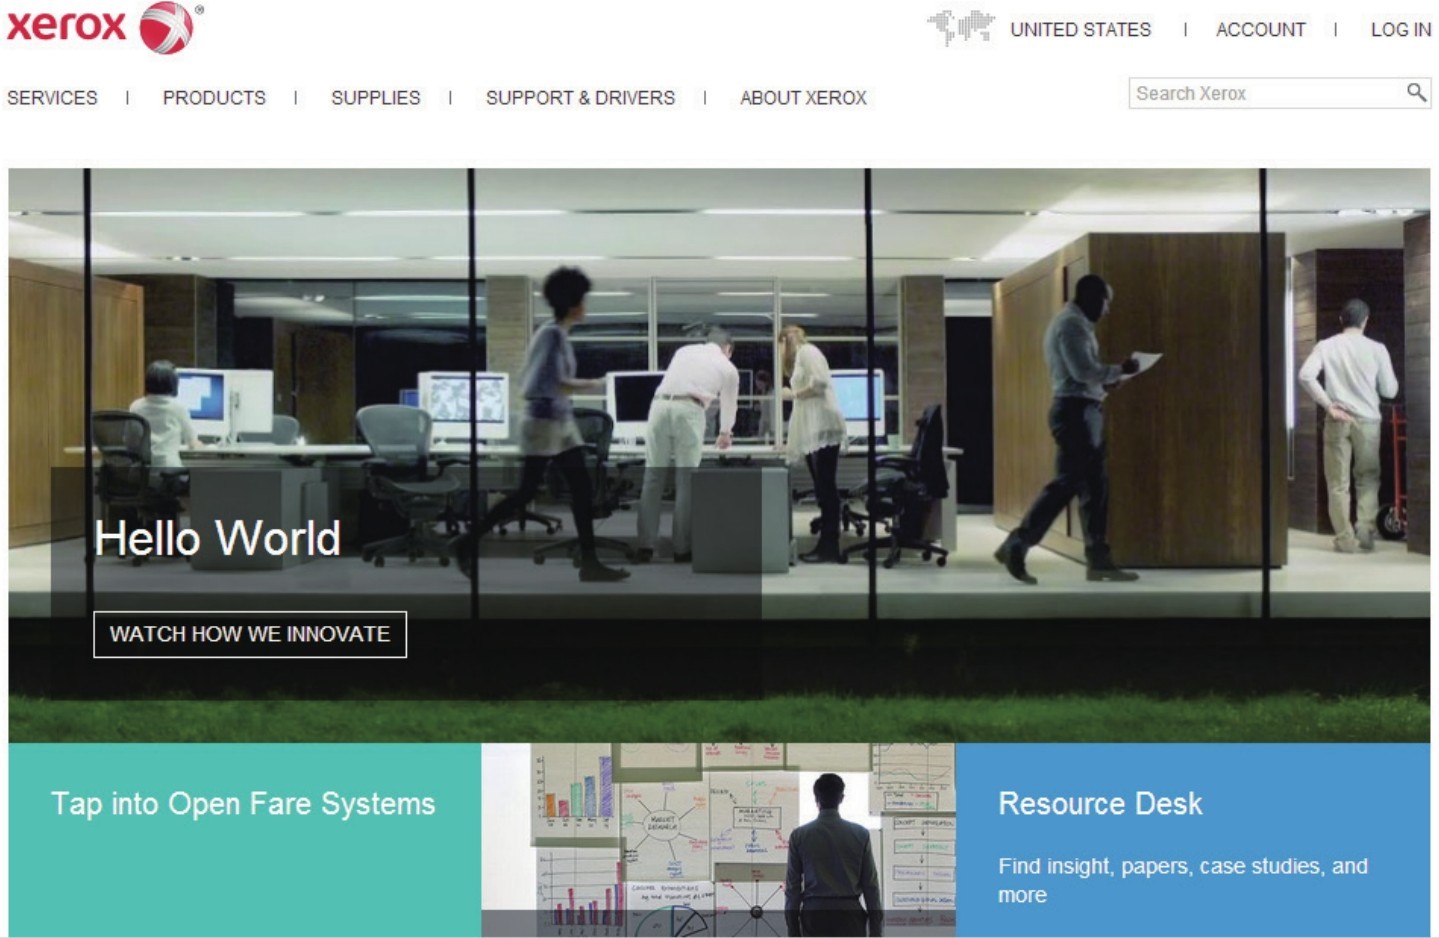The height and width of the screenshot is (938, 1439).
Task: Click the office hero banner image
Action: 719,455
